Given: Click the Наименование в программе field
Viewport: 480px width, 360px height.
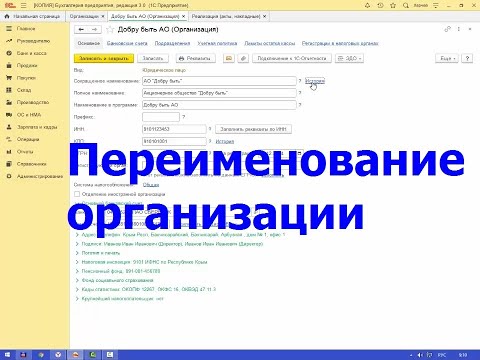Looking at the screenshot, I should 219,105.
